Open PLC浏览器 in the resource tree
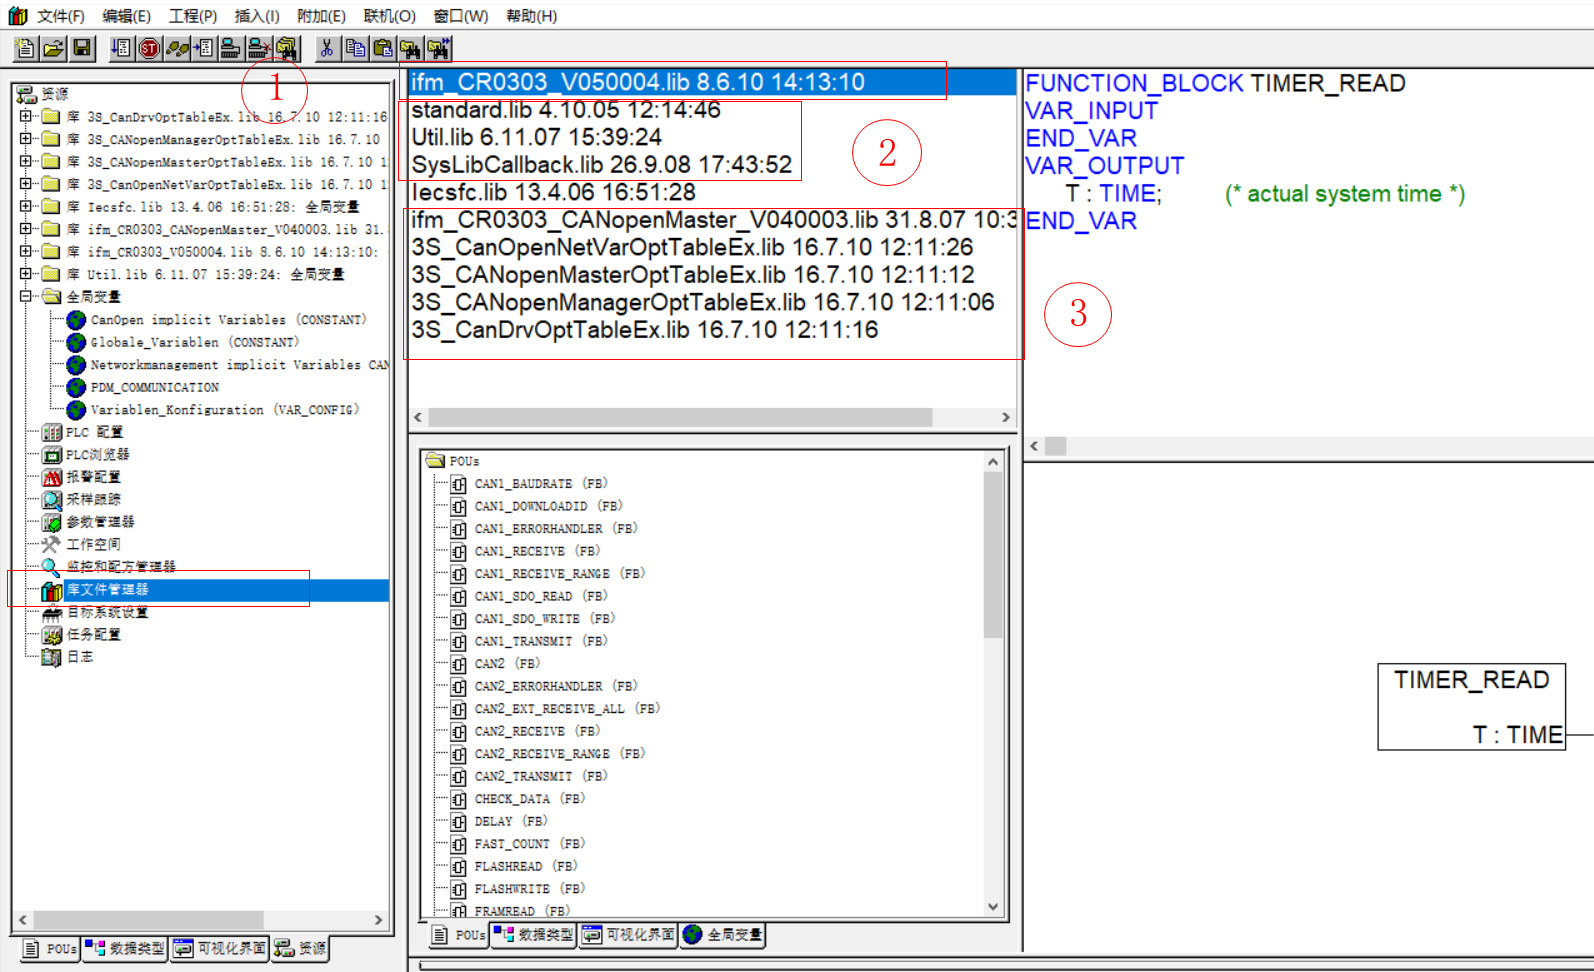1594x972 pixels. (97, 454)
